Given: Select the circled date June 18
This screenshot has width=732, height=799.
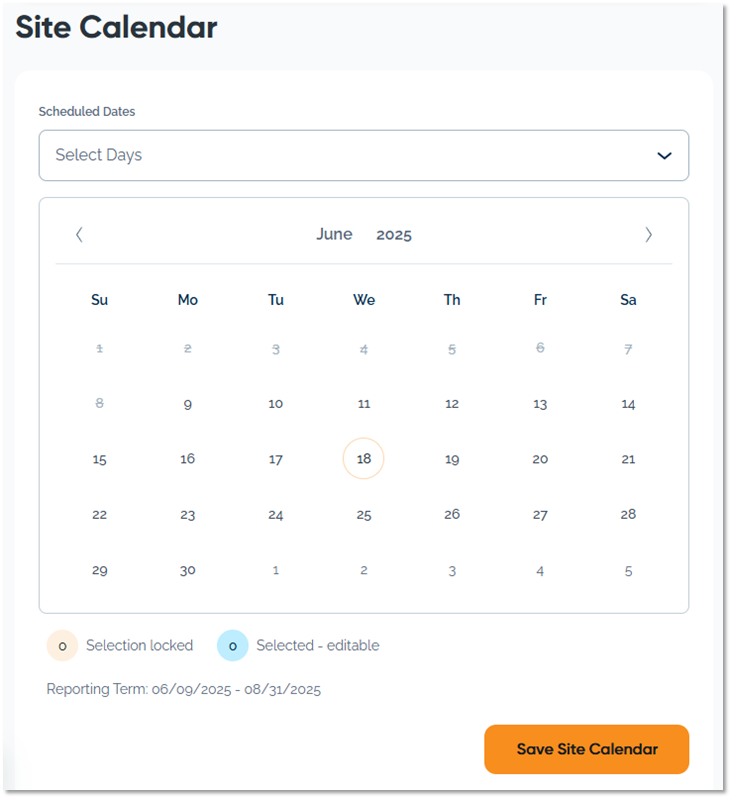Looking at the screenshot, I should tap(364, 459).
